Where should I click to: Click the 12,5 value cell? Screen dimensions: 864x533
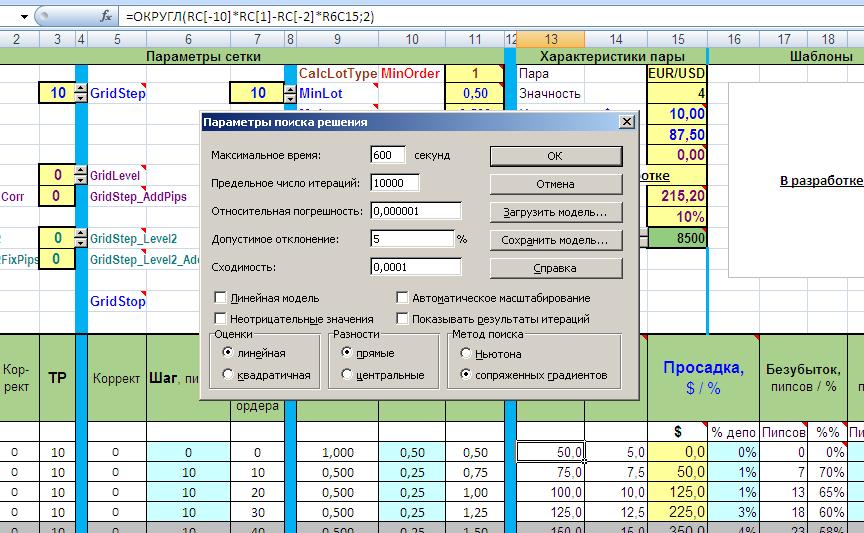[616, 512]
